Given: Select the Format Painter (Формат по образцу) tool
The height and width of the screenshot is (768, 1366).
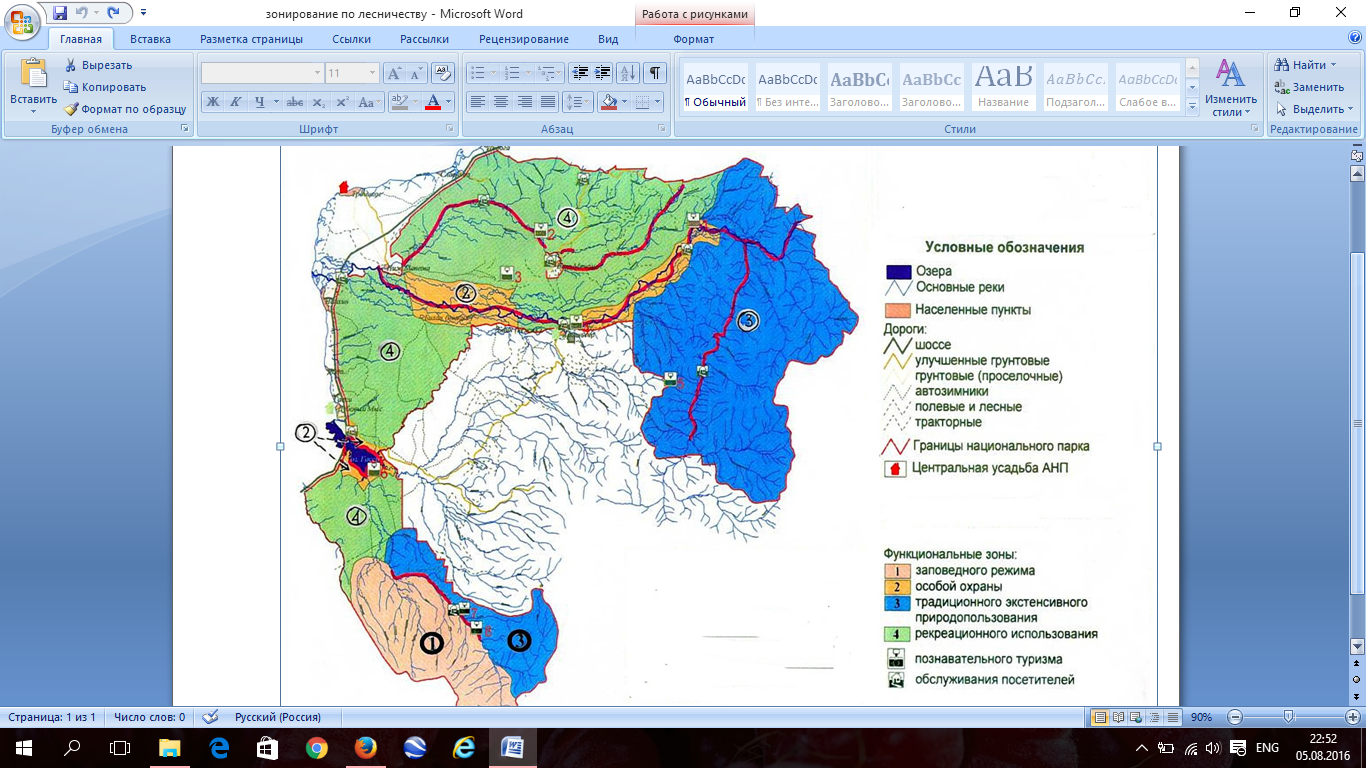Looking at the screenshot, I should 71,109.
